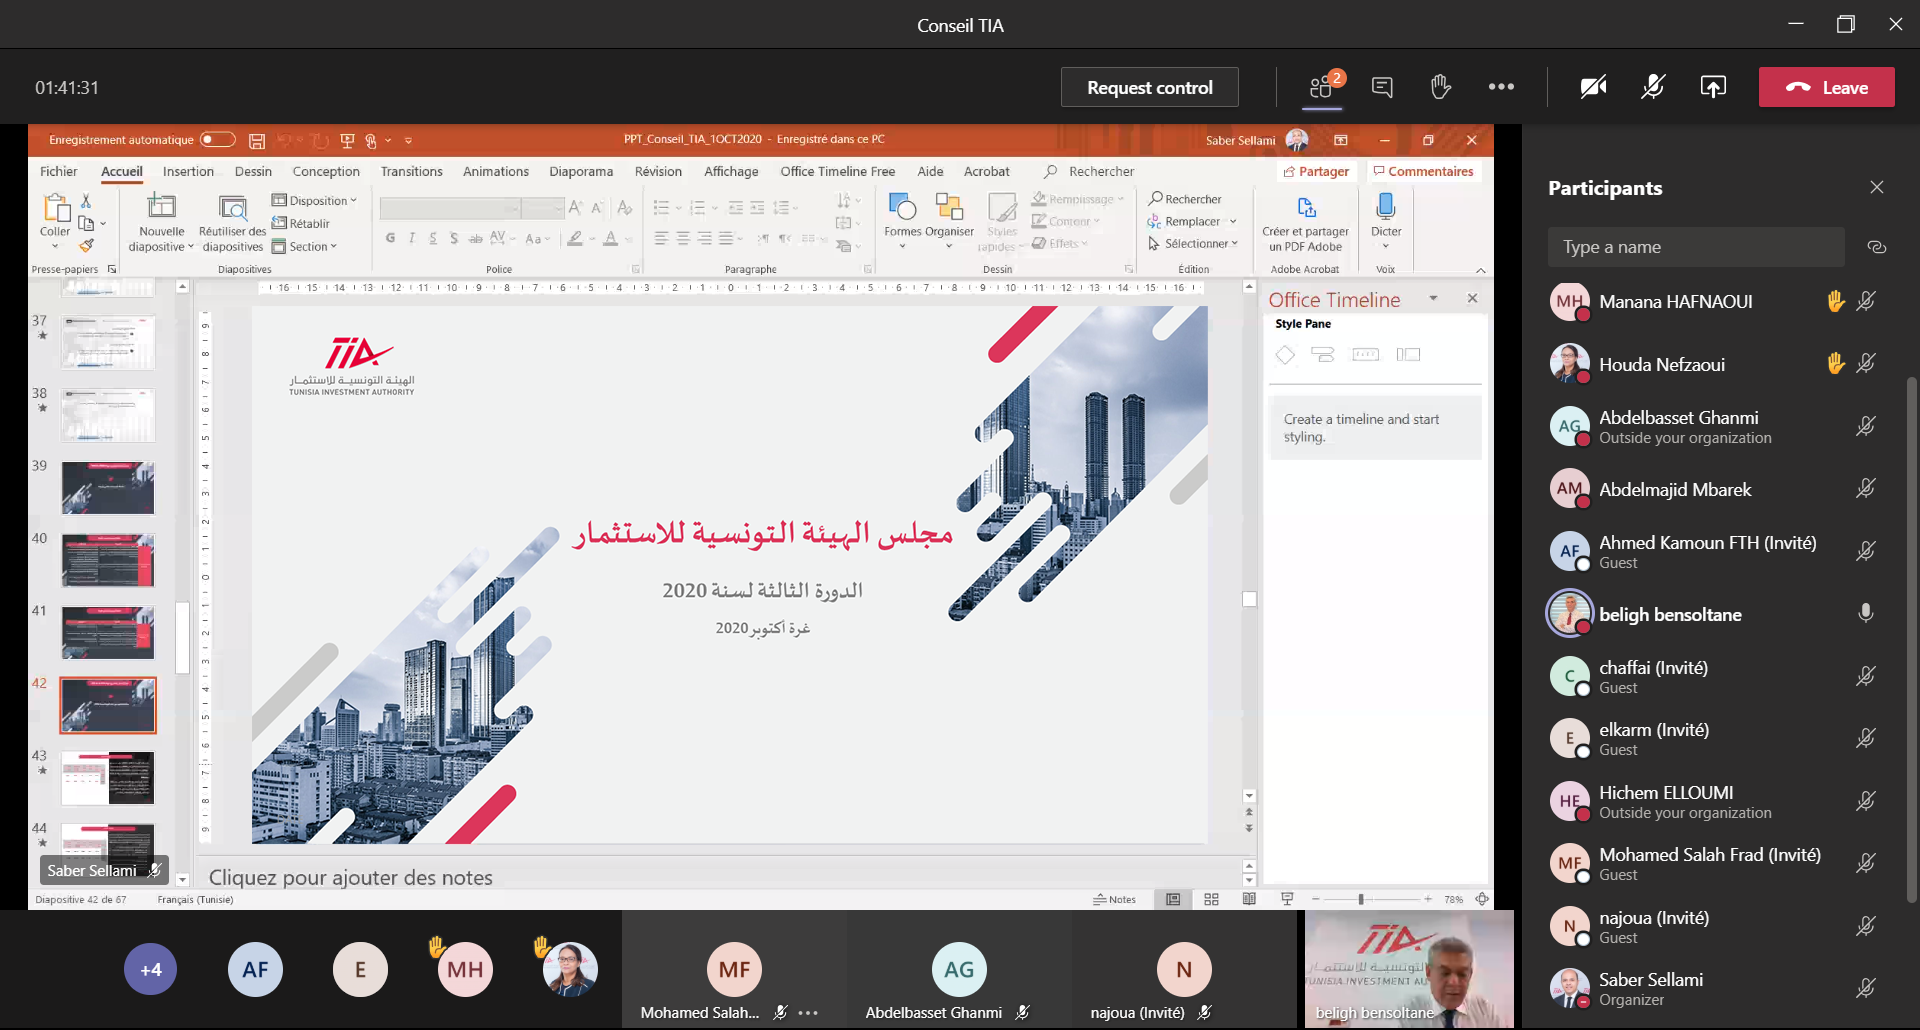Raise your hand in the meeting
The height and width of the screenshot is (1030, 1920).
[1440, 87]
